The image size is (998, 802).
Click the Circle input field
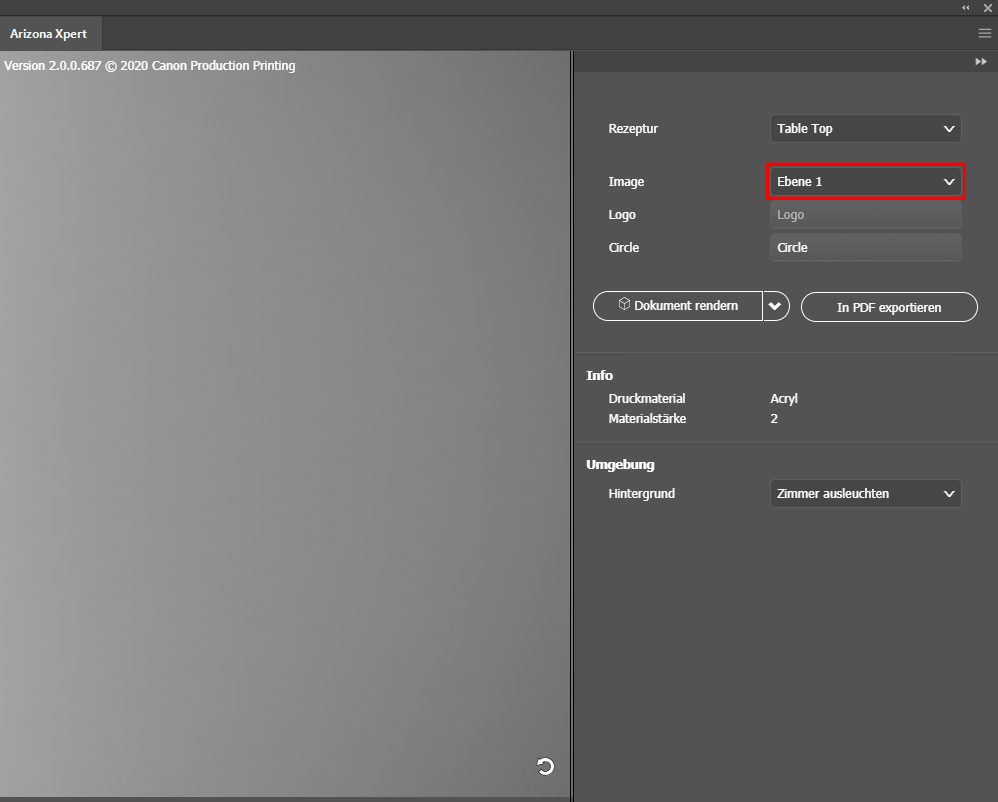(866, 248)
